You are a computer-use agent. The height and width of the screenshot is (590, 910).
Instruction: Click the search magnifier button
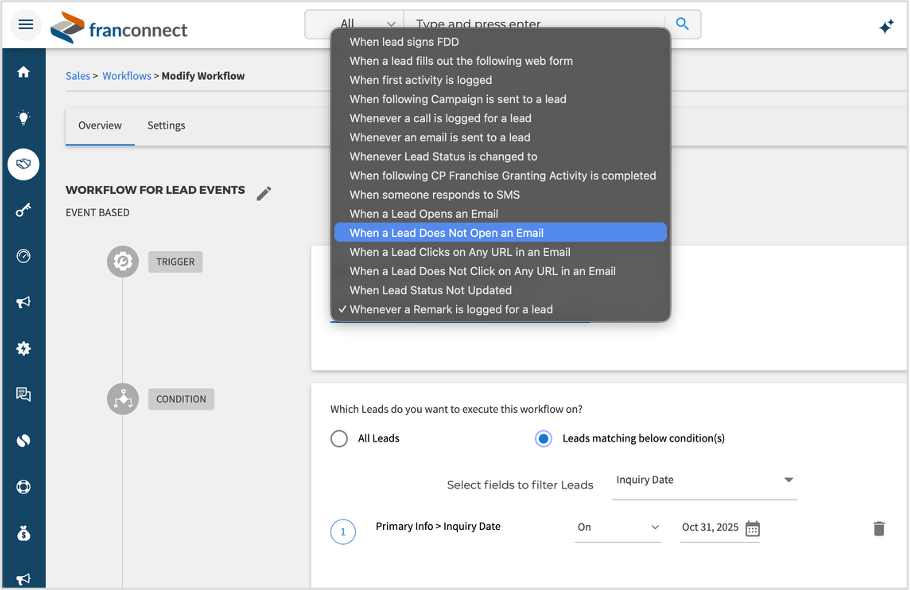coord(683,24)
